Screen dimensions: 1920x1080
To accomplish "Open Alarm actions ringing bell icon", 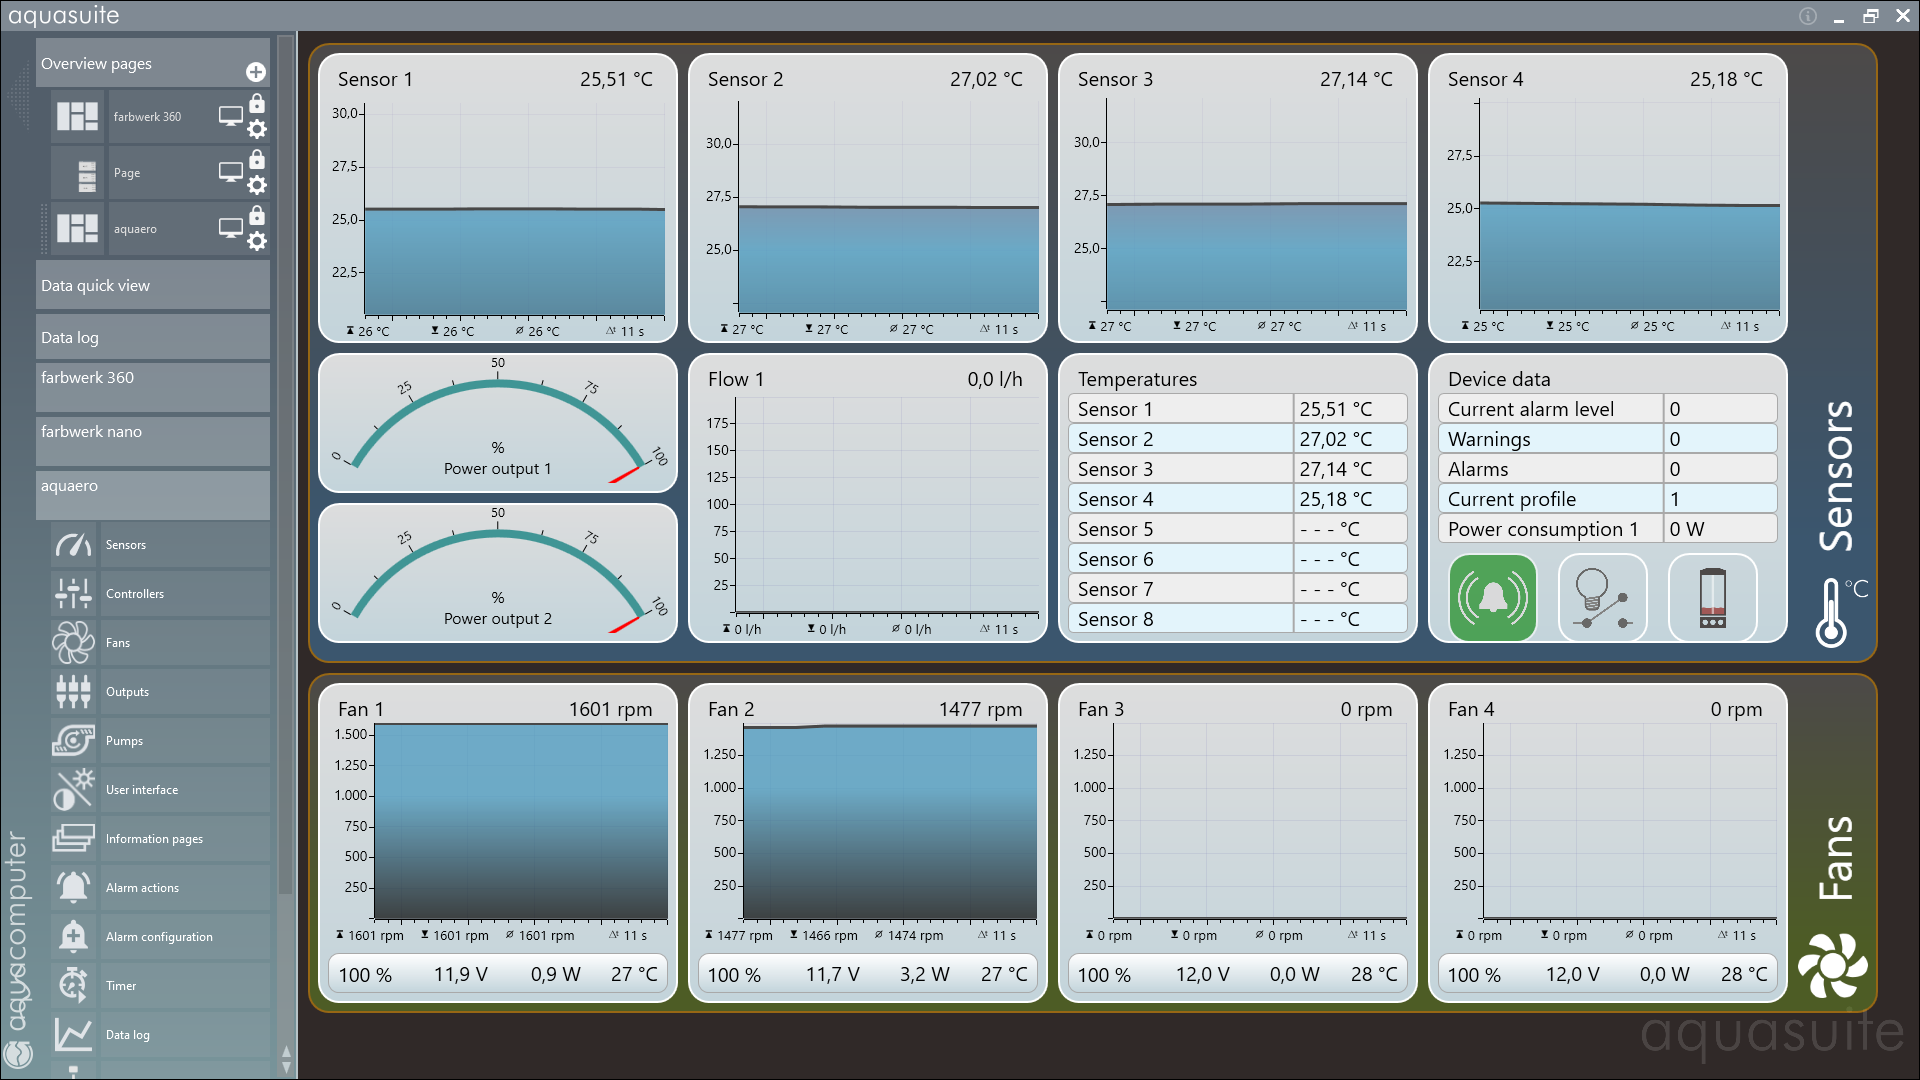I will [74, 888].
